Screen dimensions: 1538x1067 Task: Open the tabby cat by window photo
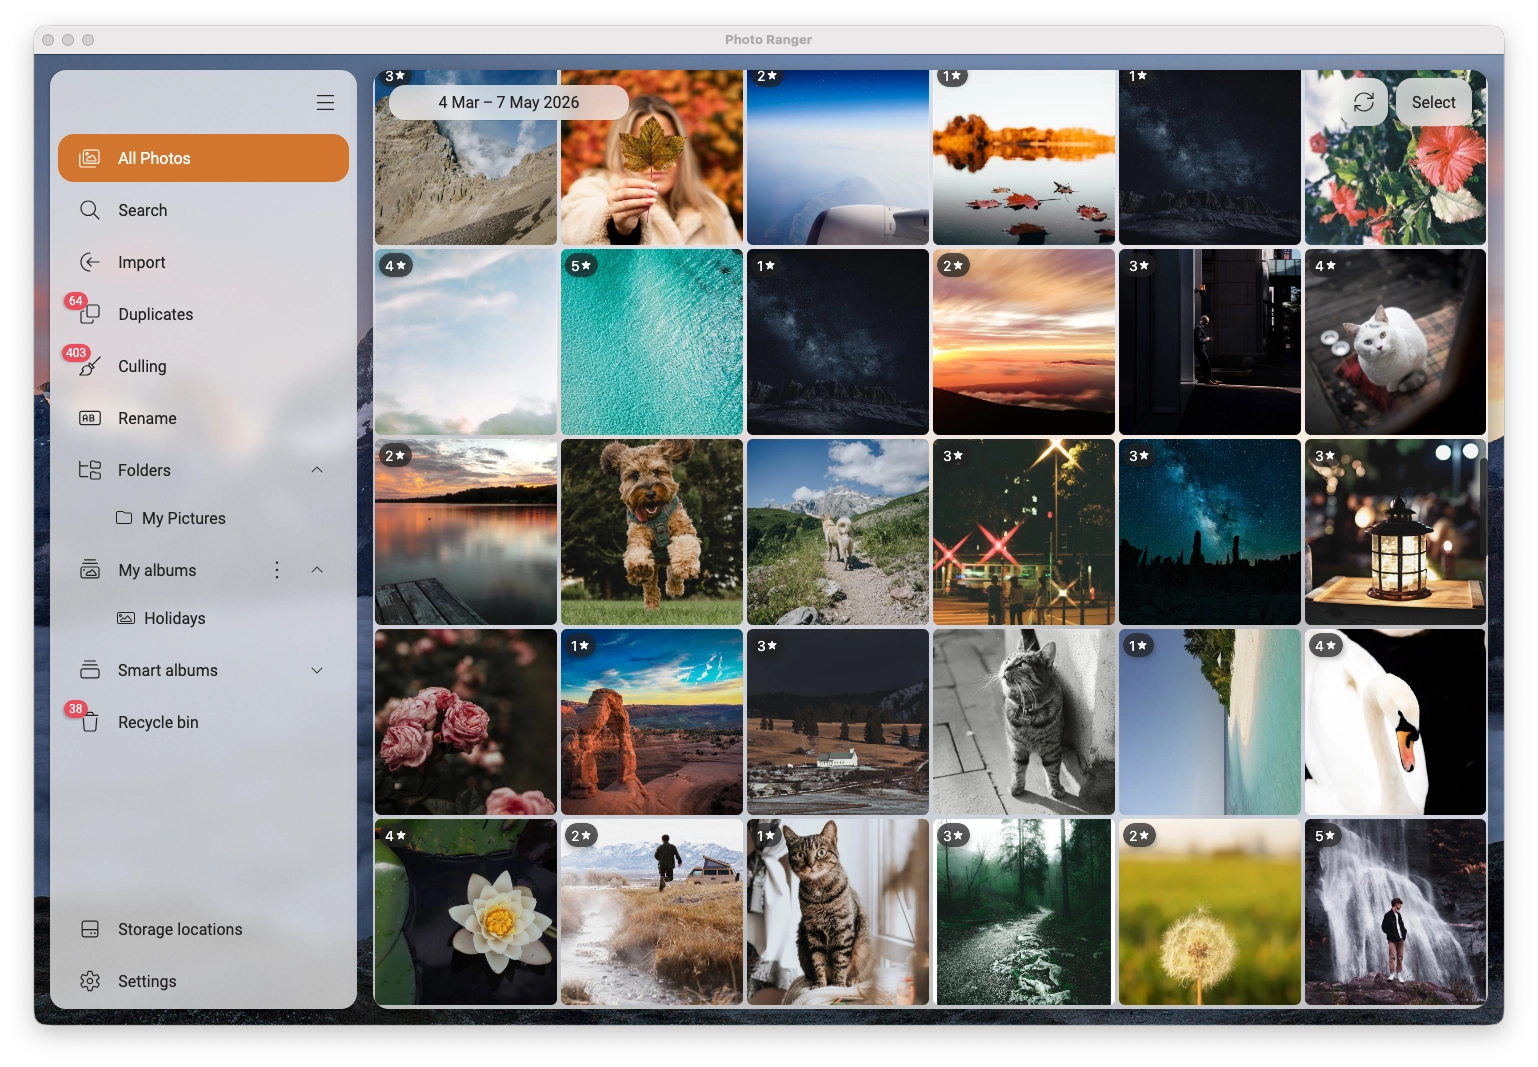[838, 912]
